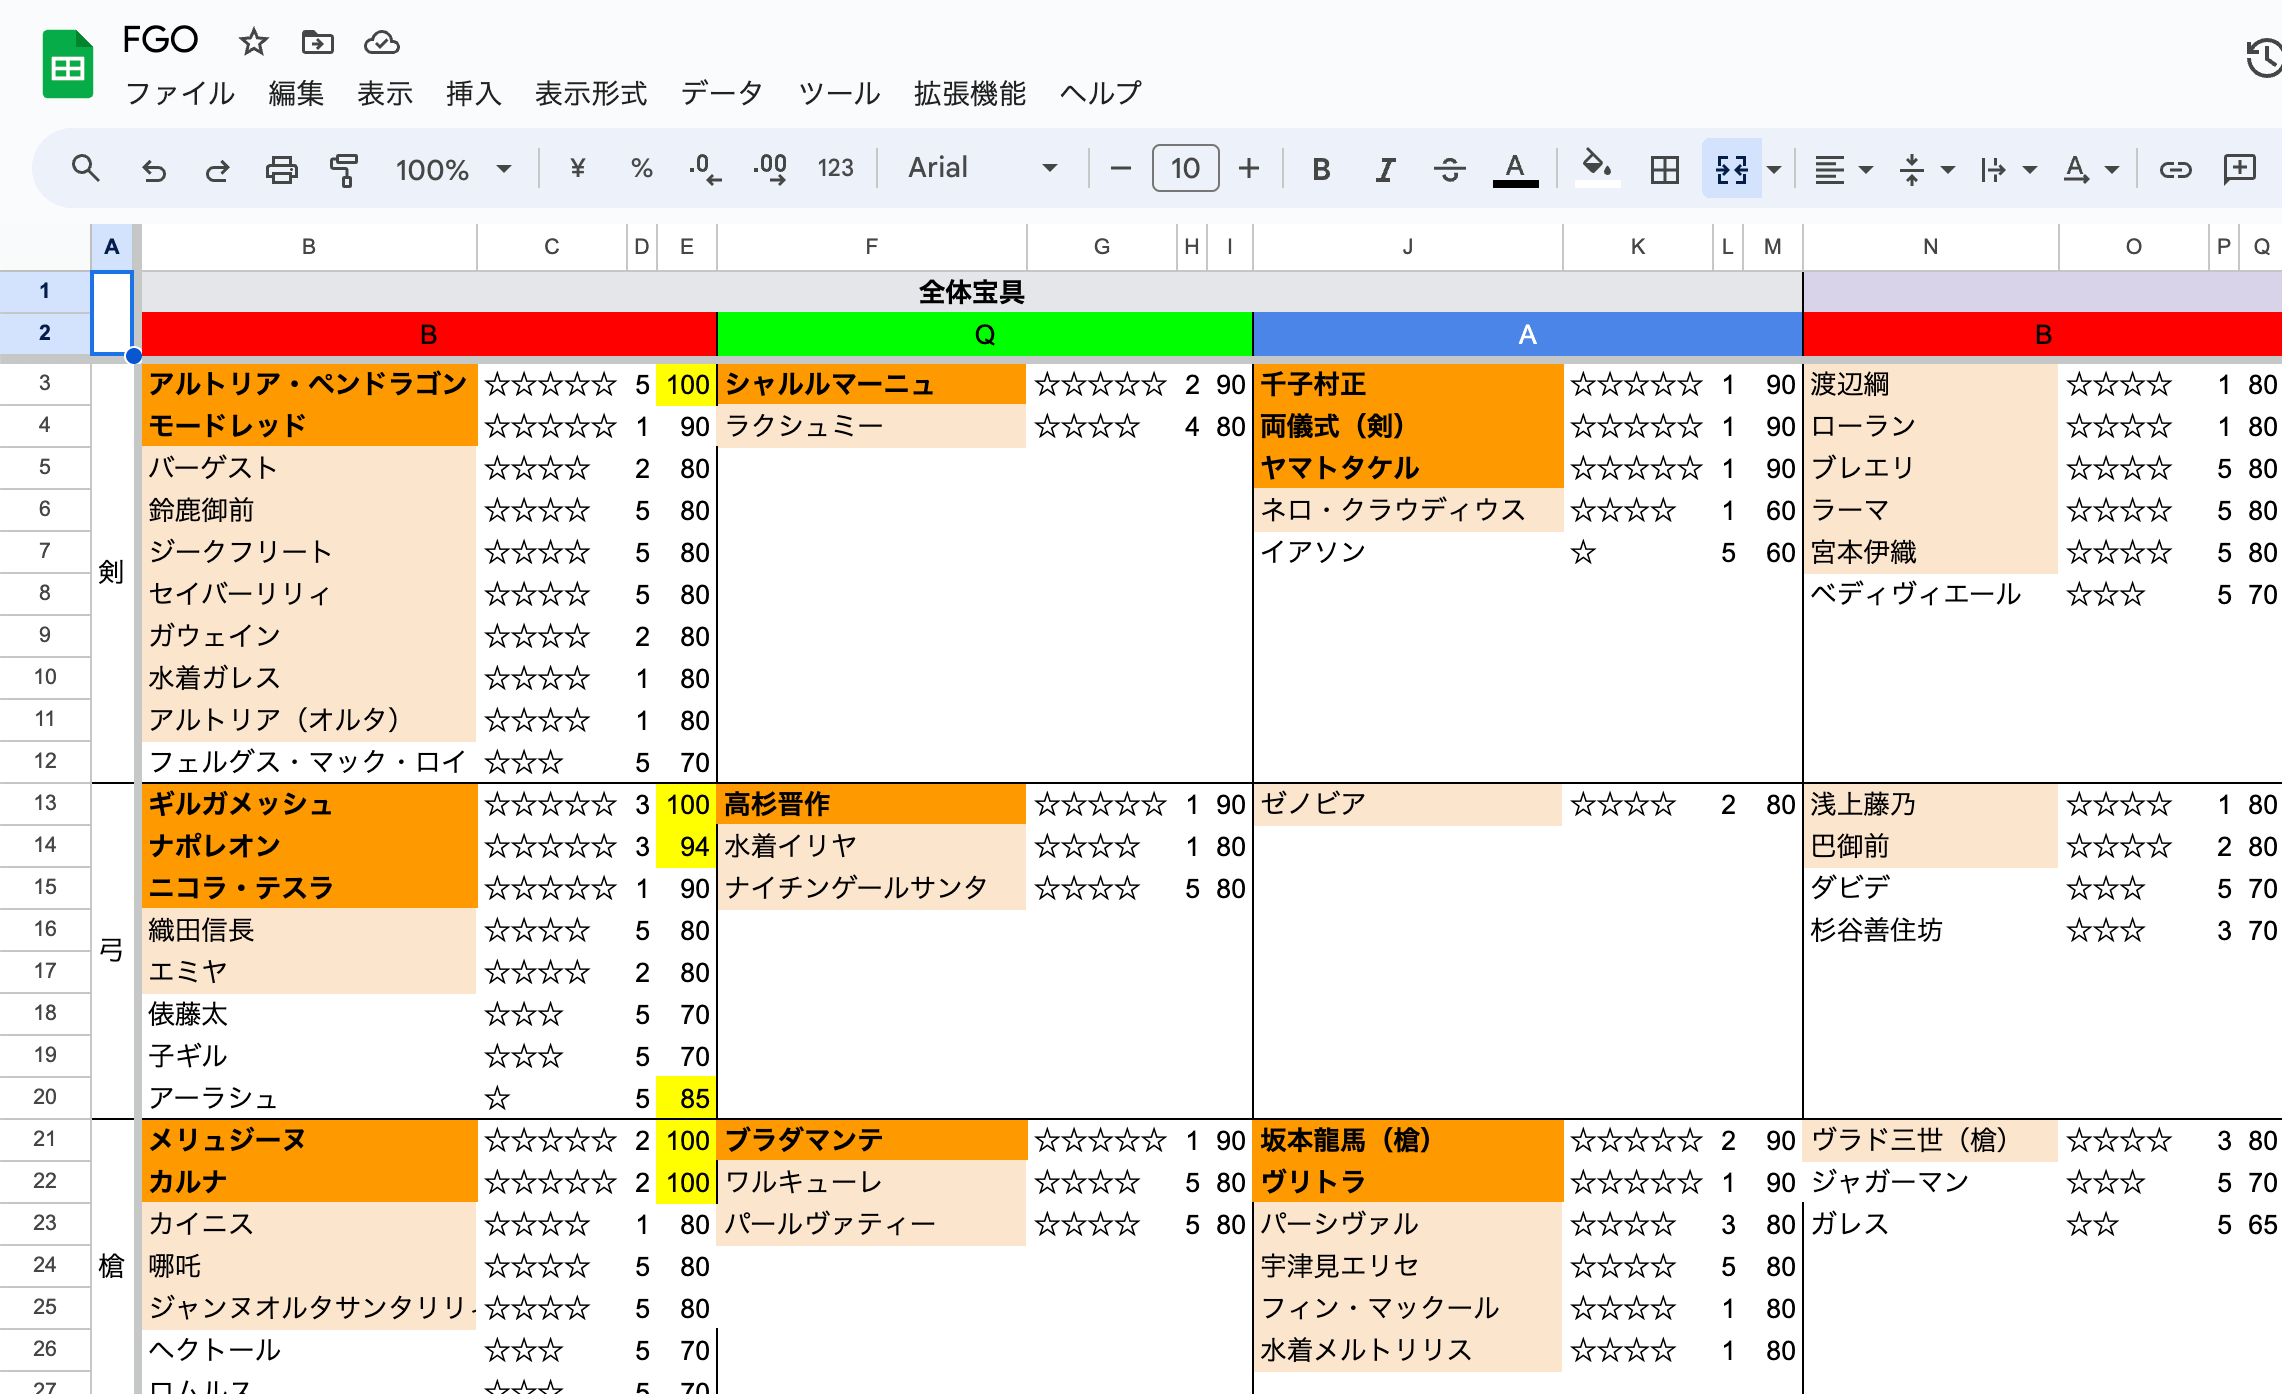Insert a link

[2175, 169]
